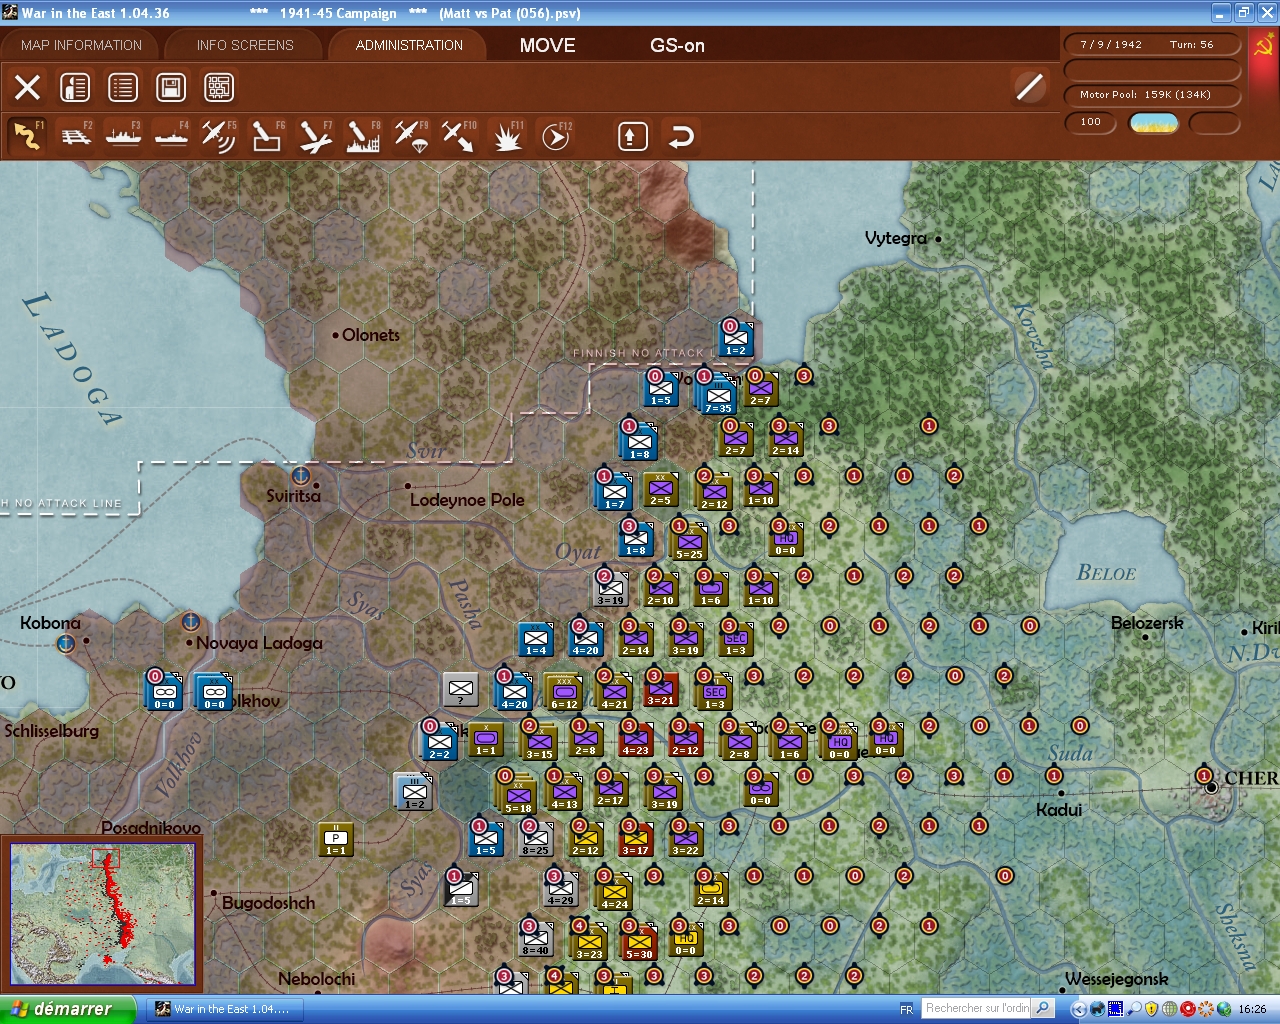Screen dimensions: 1280x1024
Task: Select the yellow P counter labeled 1=1
Action: (336, 839)
